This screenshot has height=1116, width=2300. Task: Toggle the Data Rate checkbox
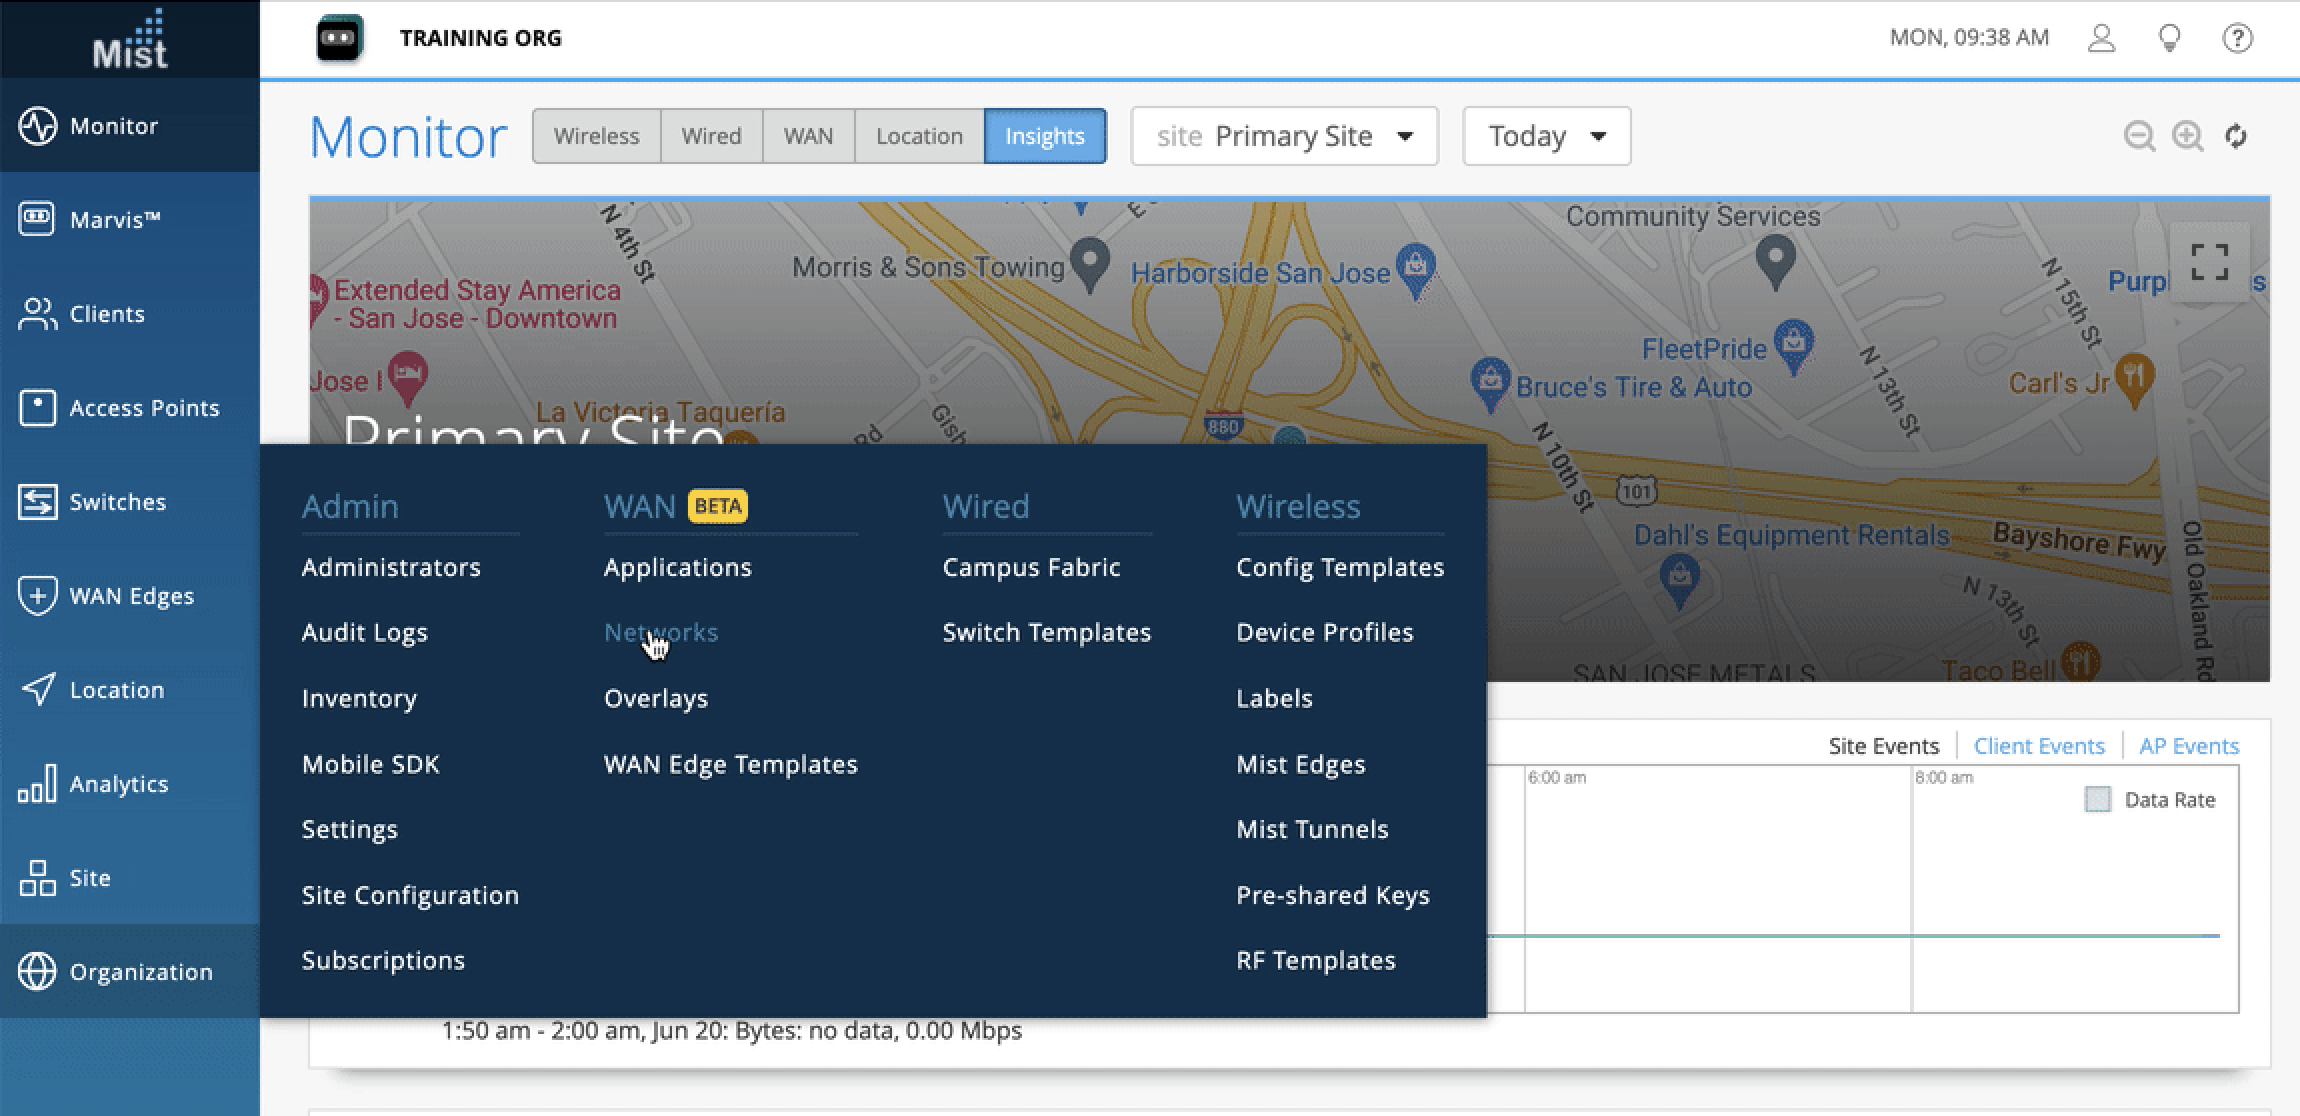click(x=2097, y=799)
